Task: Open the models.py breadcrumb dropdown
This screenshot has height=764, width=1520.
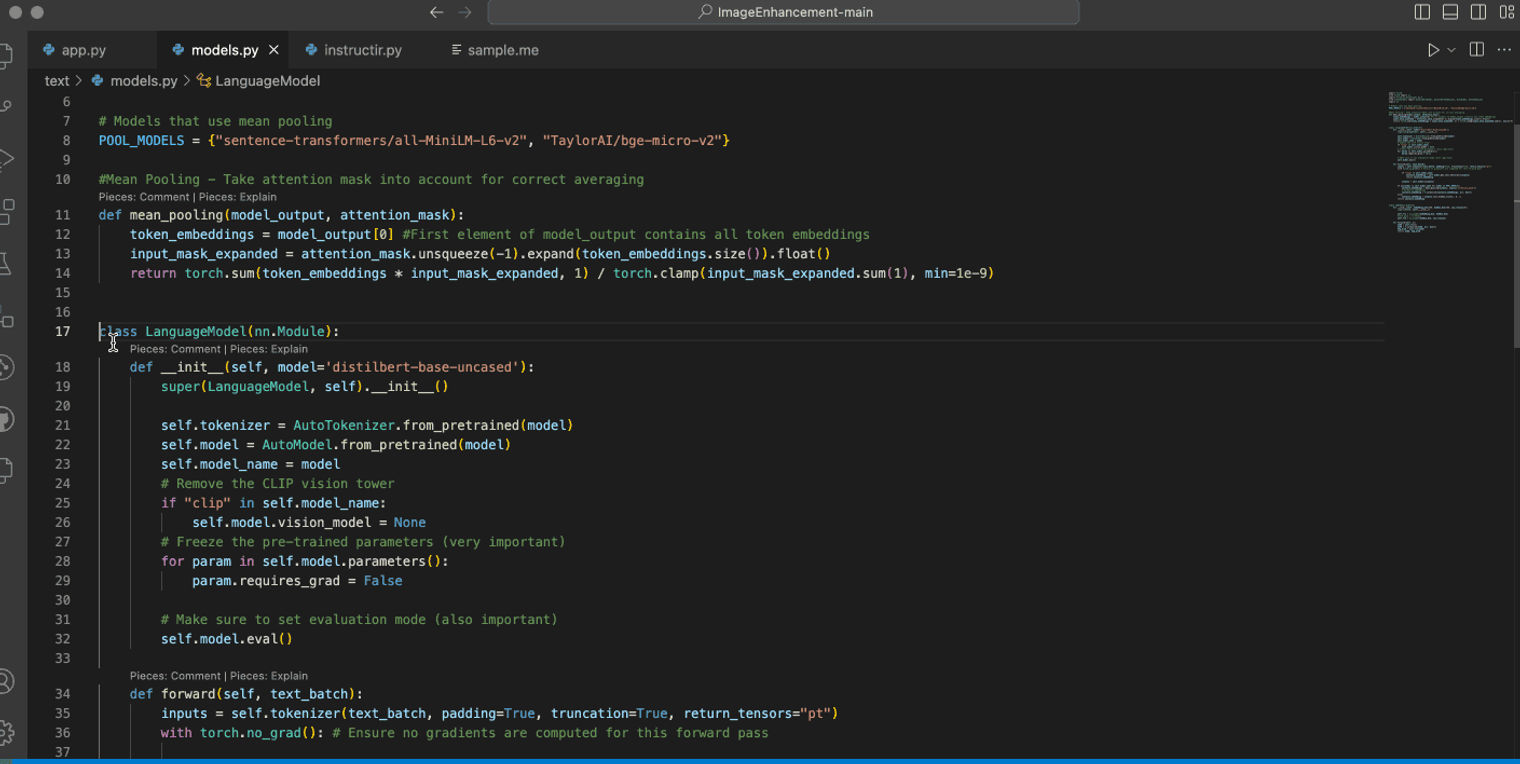Action: [x=143, y=81]
